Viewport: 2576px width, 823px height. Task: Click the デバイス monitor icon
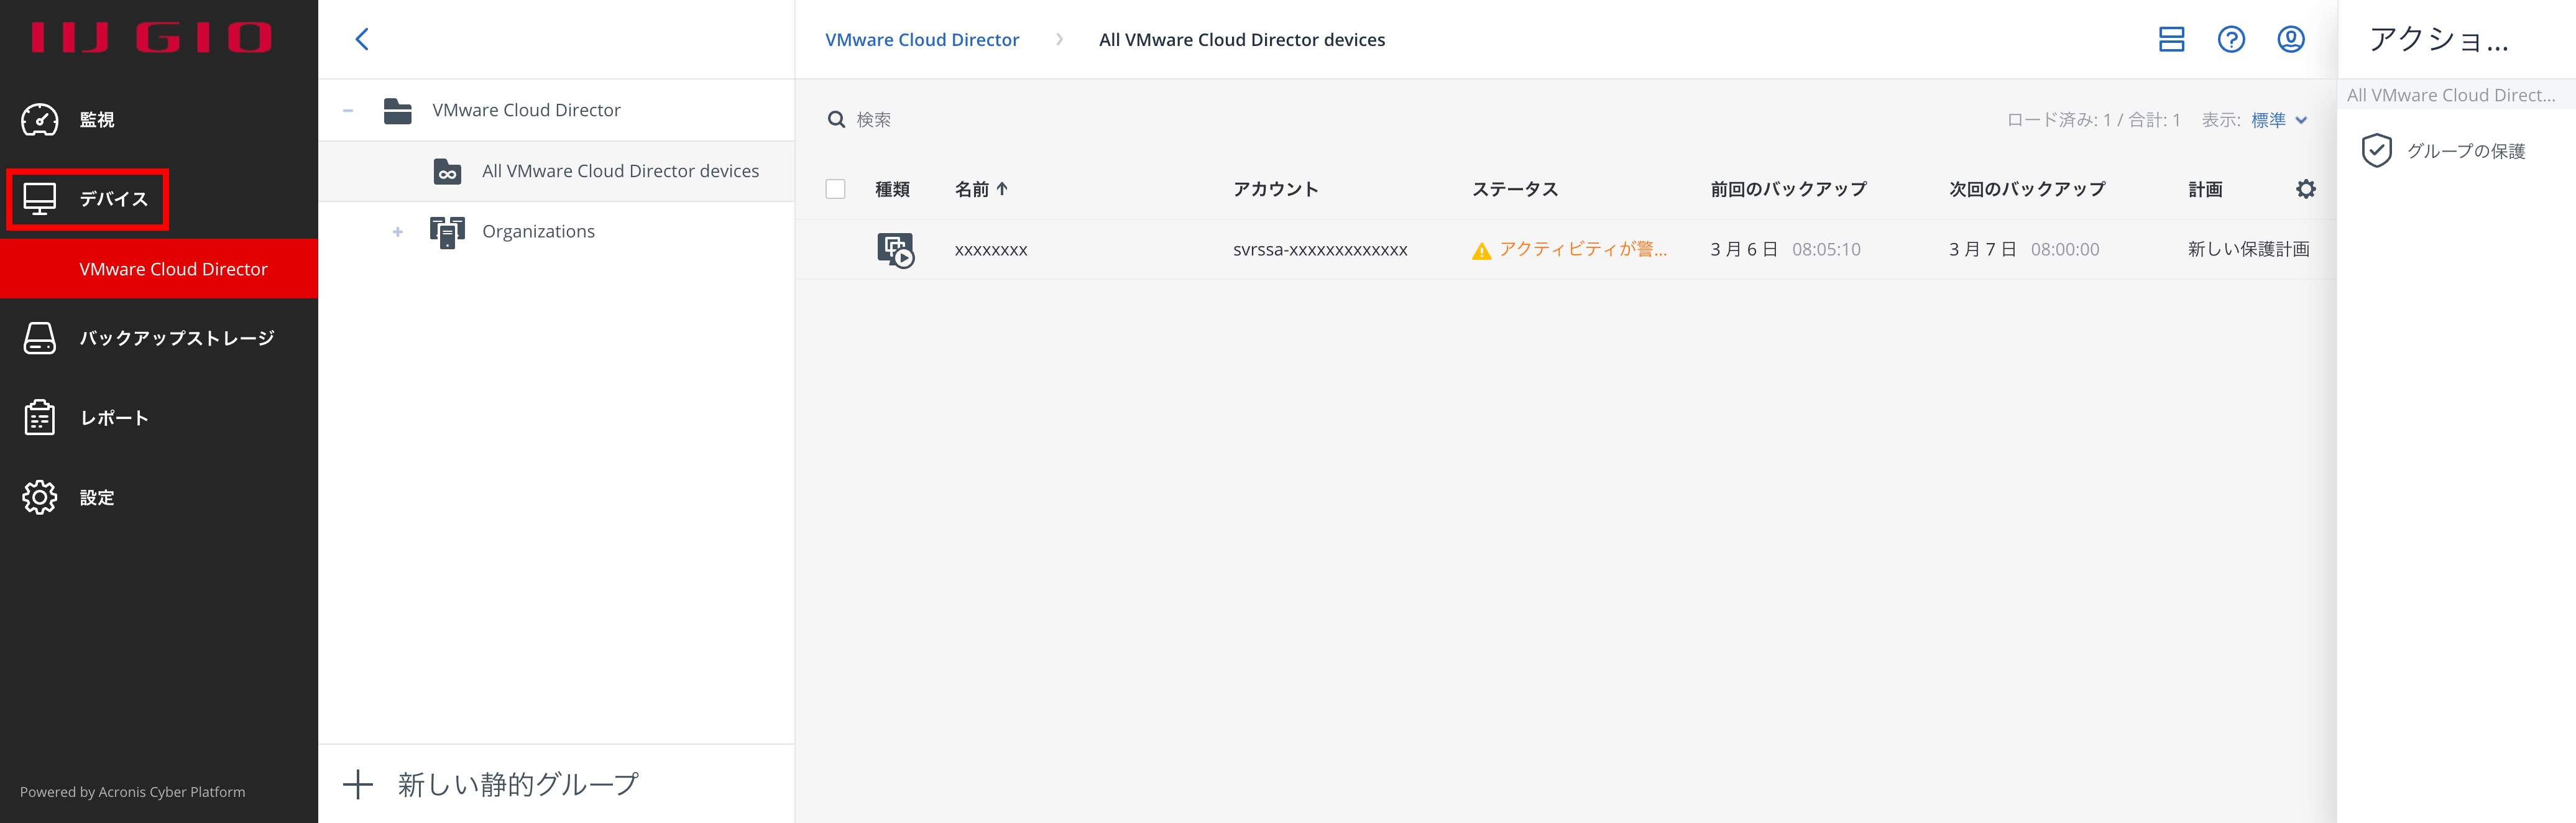40,199
